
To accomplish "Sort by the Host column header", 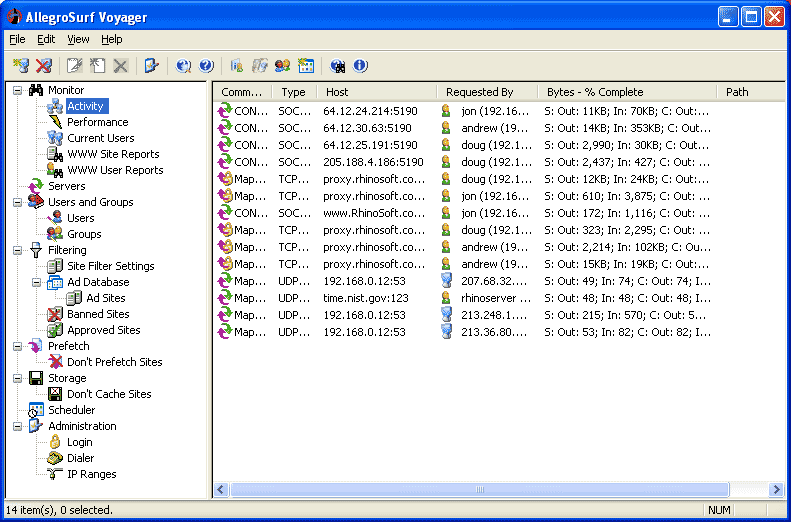I will [x=377, y=92].
